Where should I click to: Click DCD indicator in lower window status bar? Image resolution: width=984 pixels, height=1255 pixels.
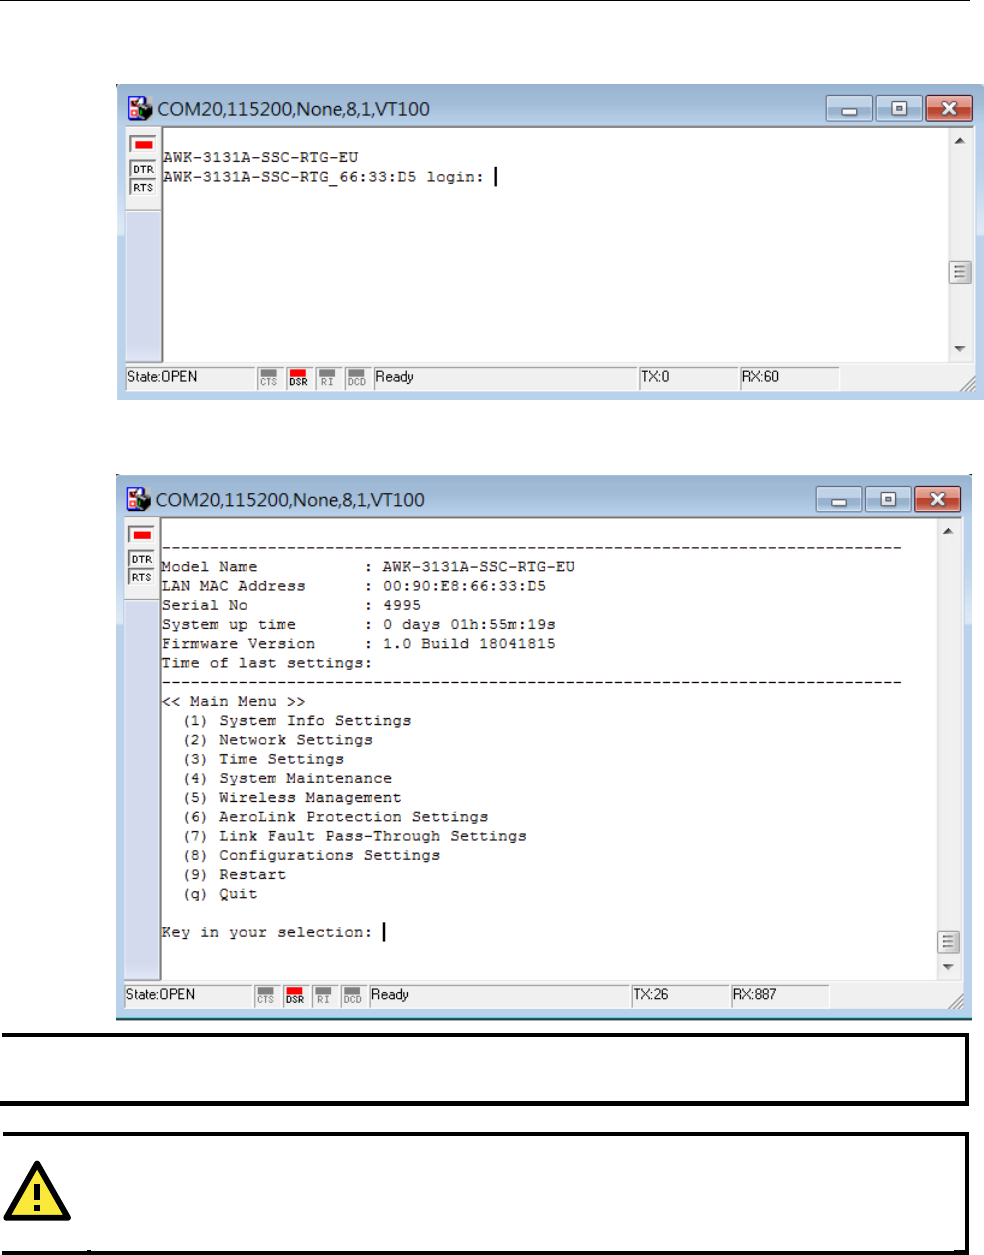pyautogui.click(x=353, y=996)
